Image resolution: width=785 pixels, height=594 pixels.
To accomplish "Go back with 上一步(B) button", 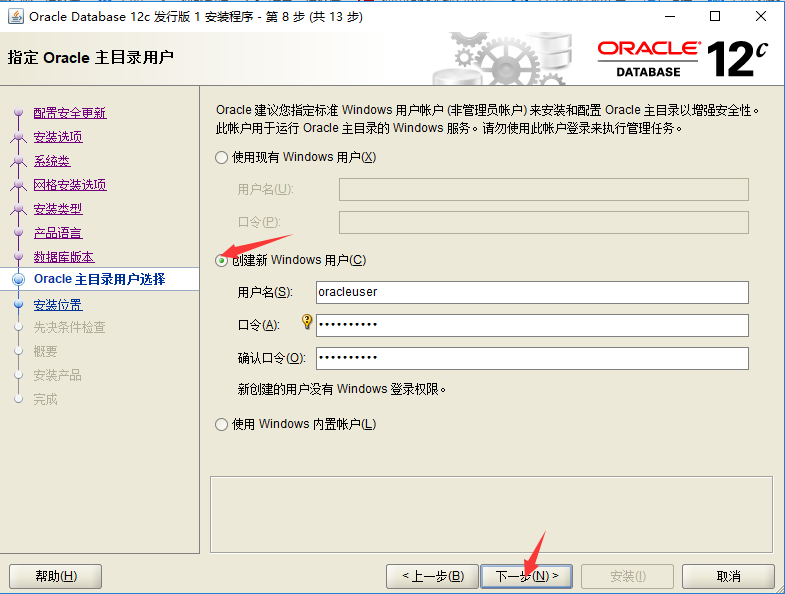I will [433, 576].
